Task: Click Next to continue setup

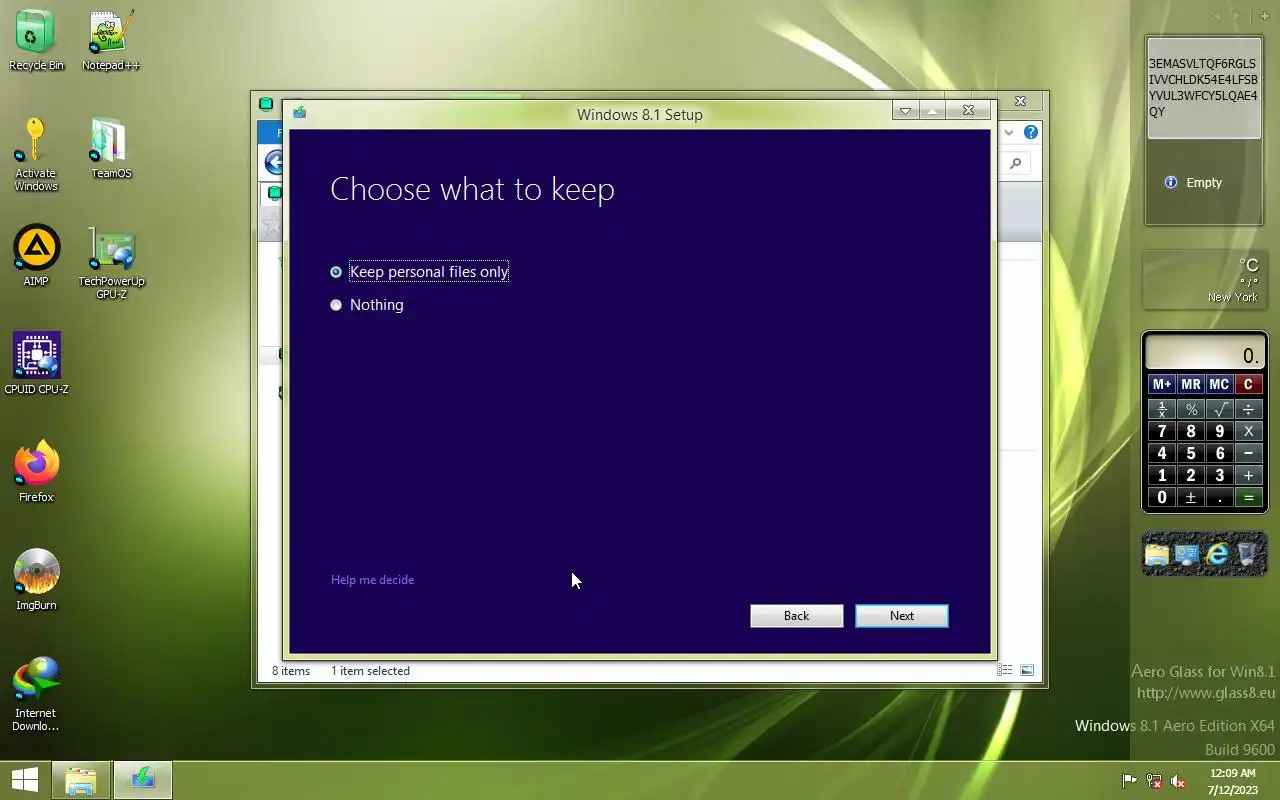Action: [x=902, y=616]
